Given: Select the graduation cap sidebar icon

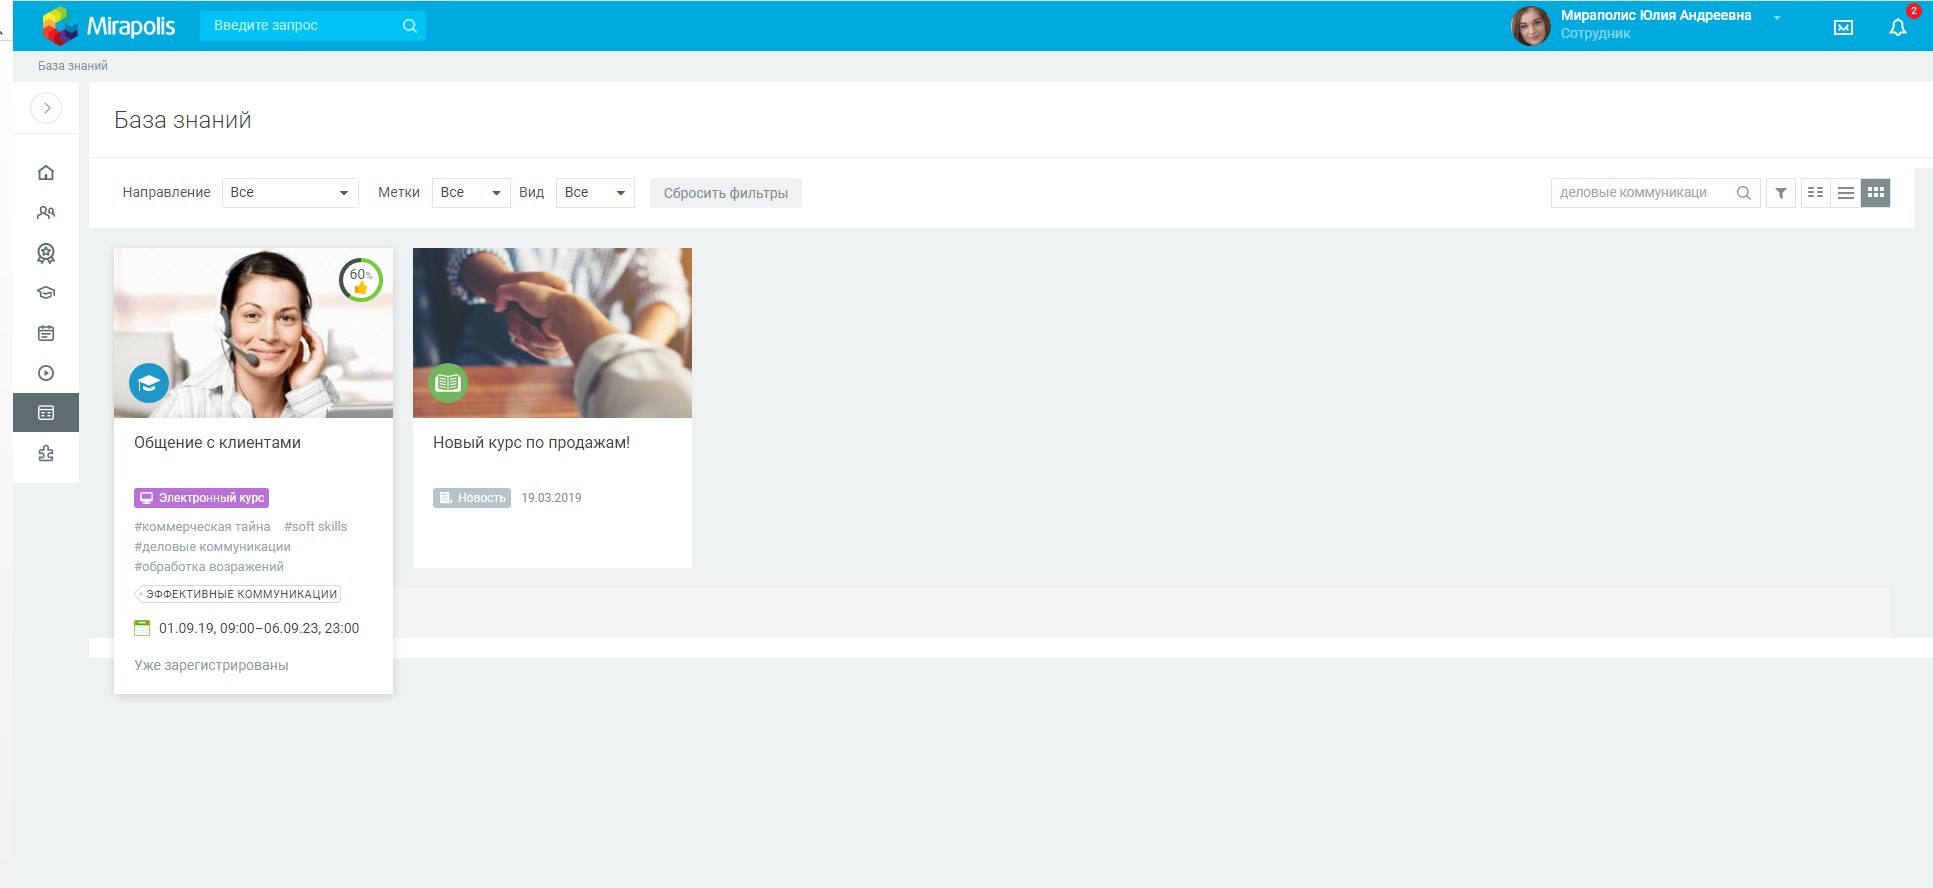Looking at the screenshot, I should point(46,293).
